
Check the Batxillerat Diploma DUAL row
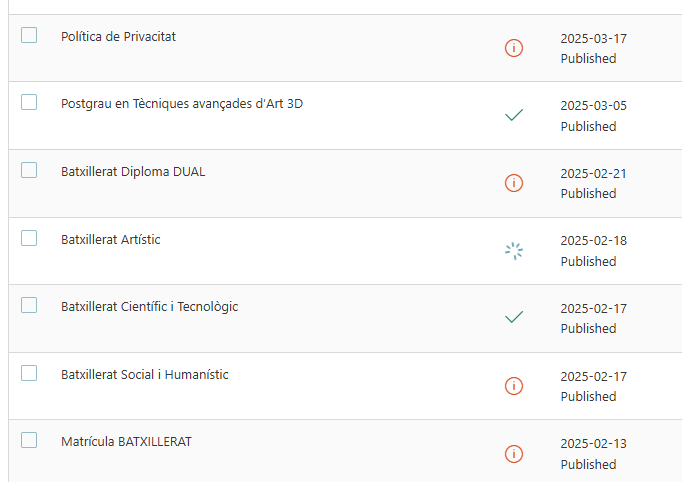pos(29,170)
